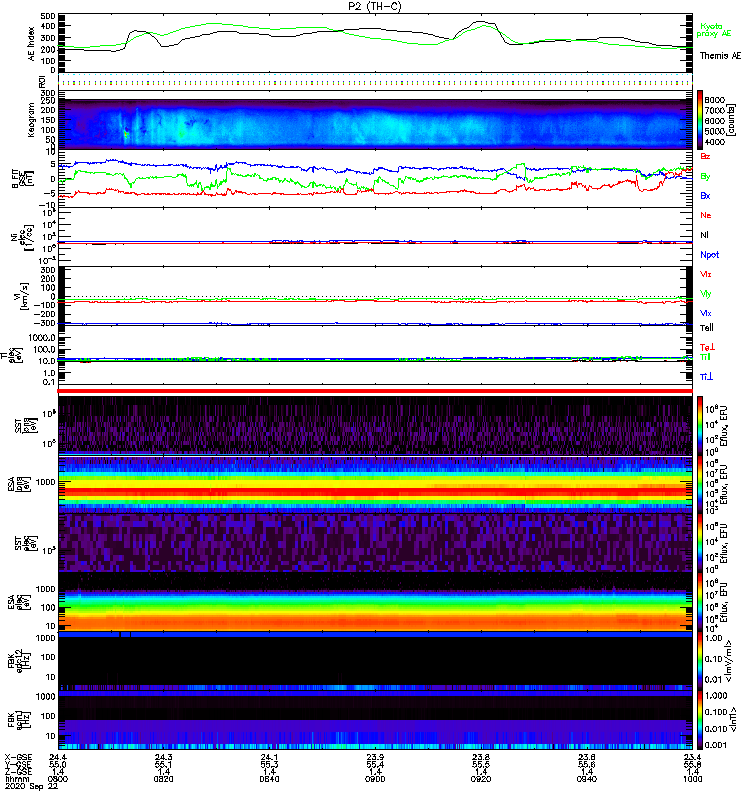Screen dimensions: 750x800
Task: Select the green Kyoto proxy AE legend label
Action: (713, 30)
